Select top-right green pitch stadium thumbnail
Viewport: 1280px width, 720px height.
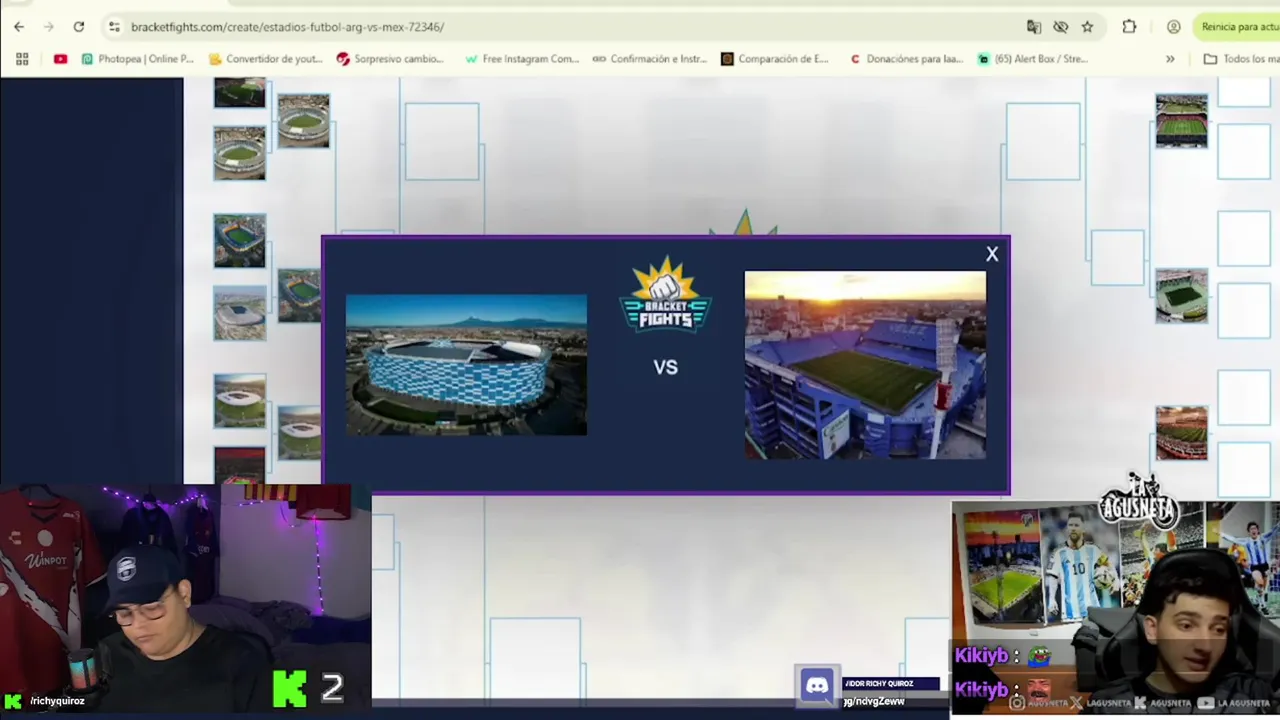(x=1181, y=121)
